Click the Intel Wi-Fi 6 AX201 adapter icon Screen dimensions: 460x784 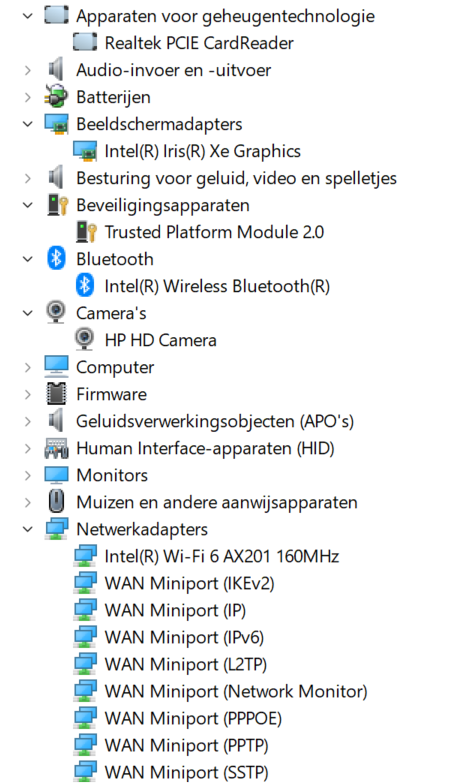[84, 556]
